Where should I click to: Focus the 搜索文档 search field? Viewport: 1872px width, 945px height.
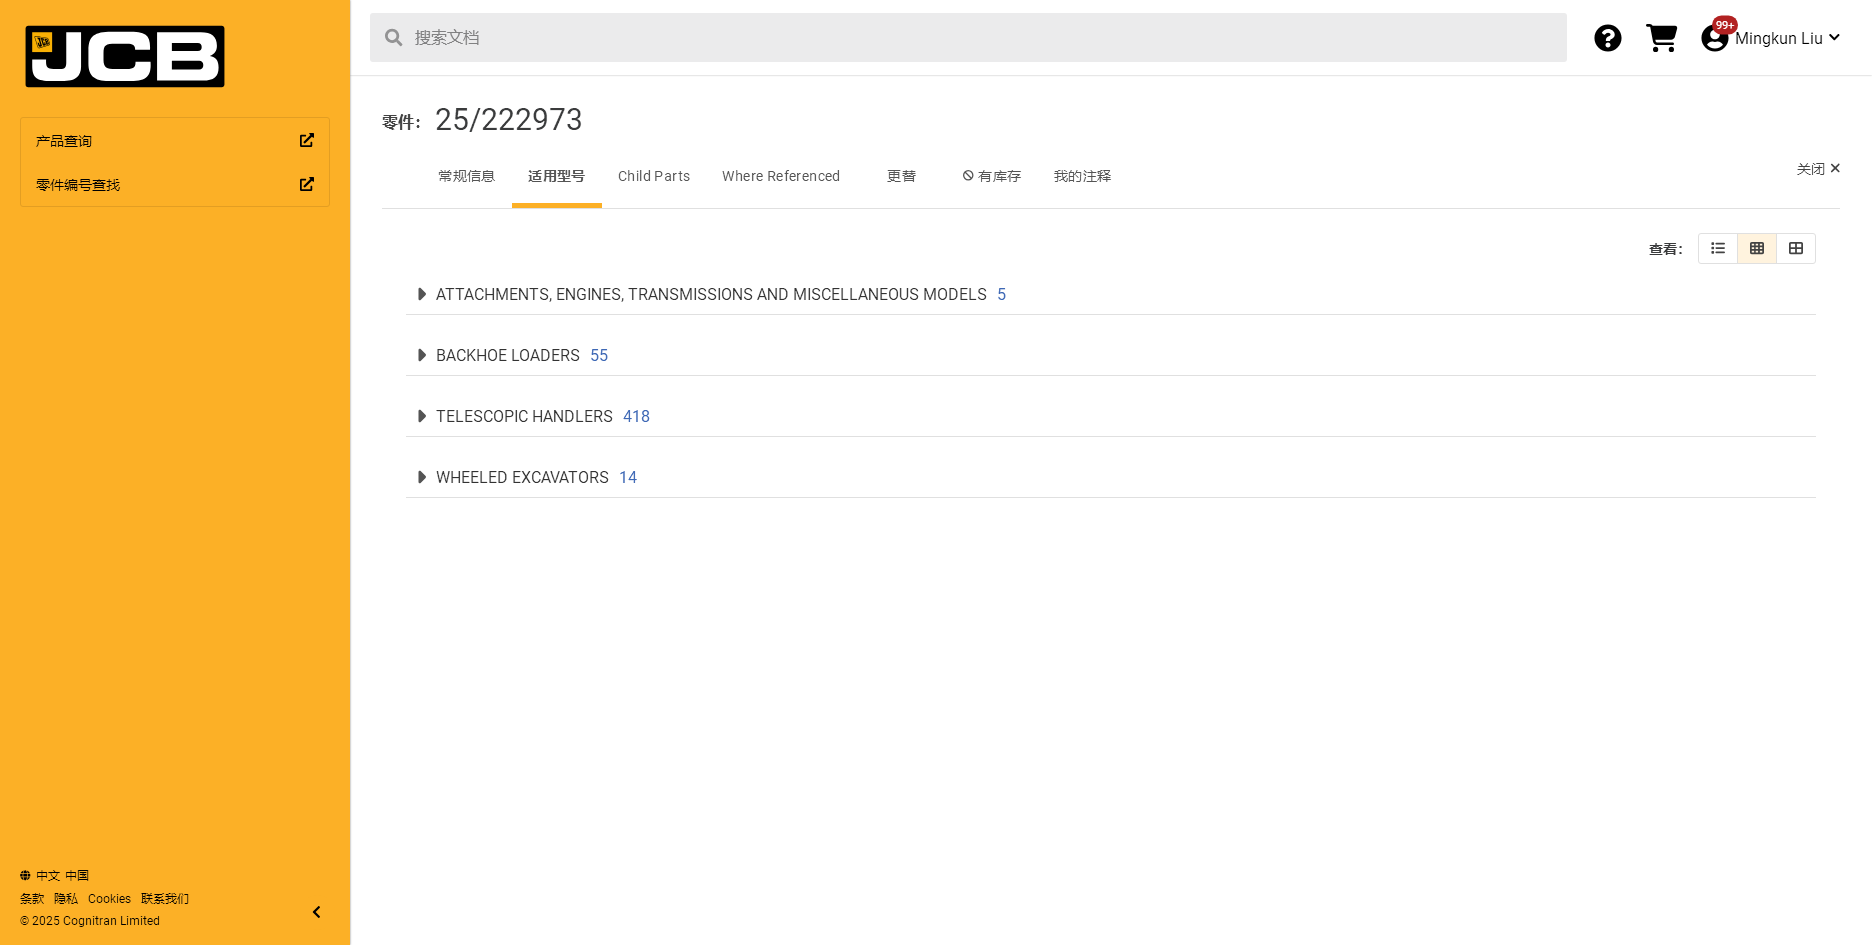pos(968,38)
